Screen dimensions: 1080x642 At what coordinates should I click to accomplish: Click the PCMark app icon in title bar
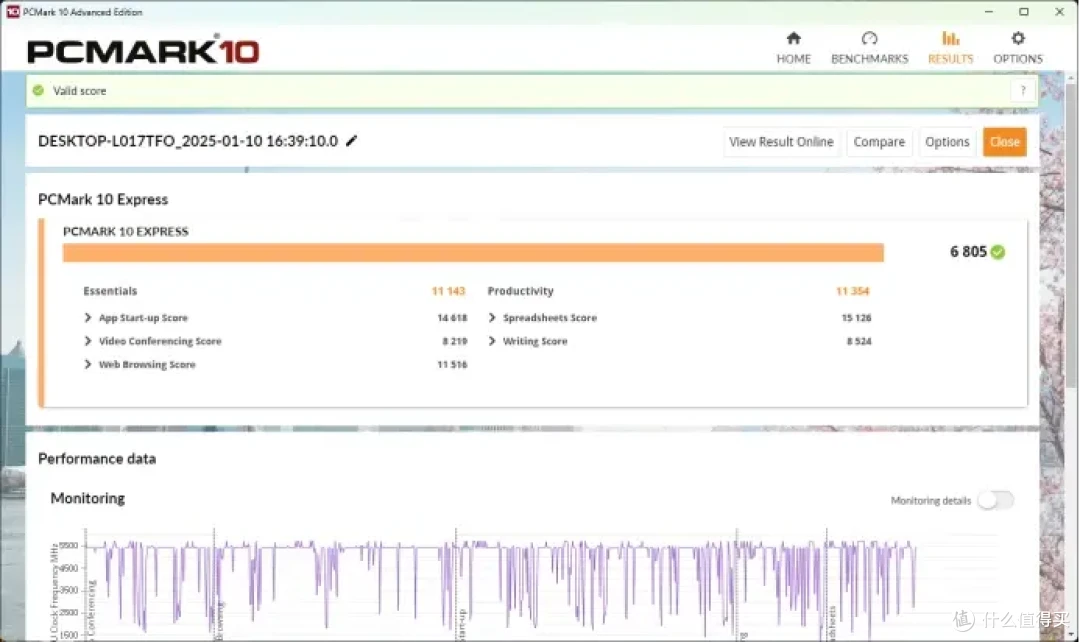[x=12, y=12]
